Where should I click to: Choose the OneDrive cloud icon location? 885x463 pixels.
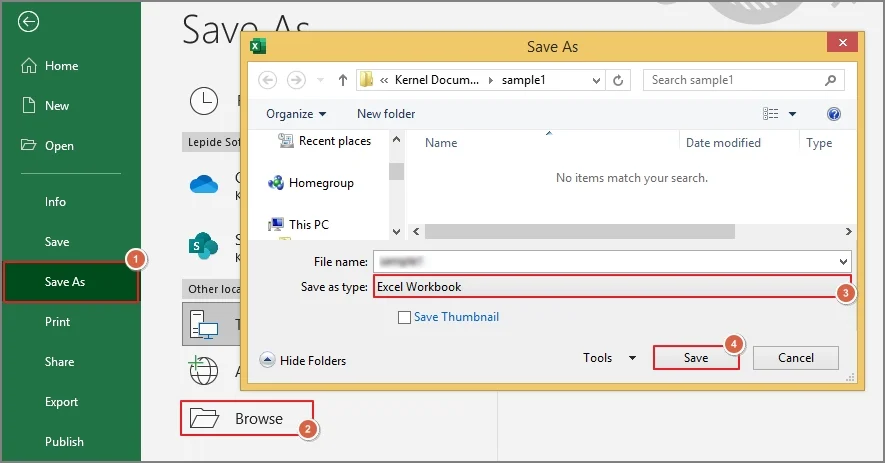[204, 184]
